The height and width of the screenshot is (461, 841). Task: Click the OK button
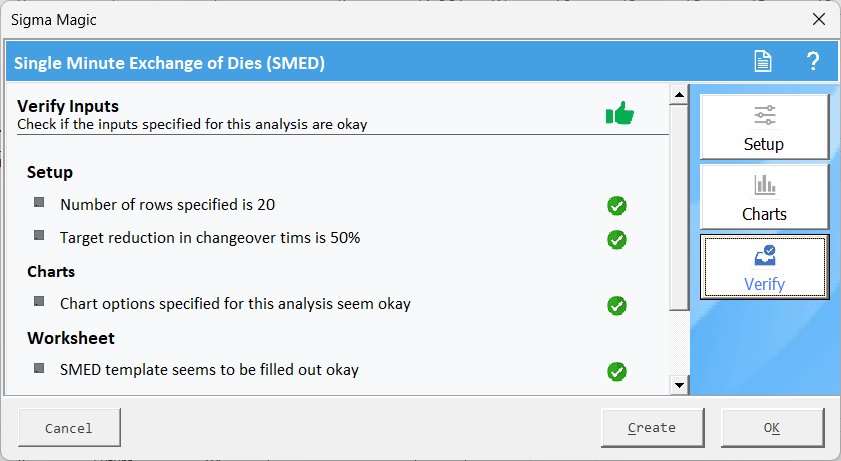(x=772, y=428)
